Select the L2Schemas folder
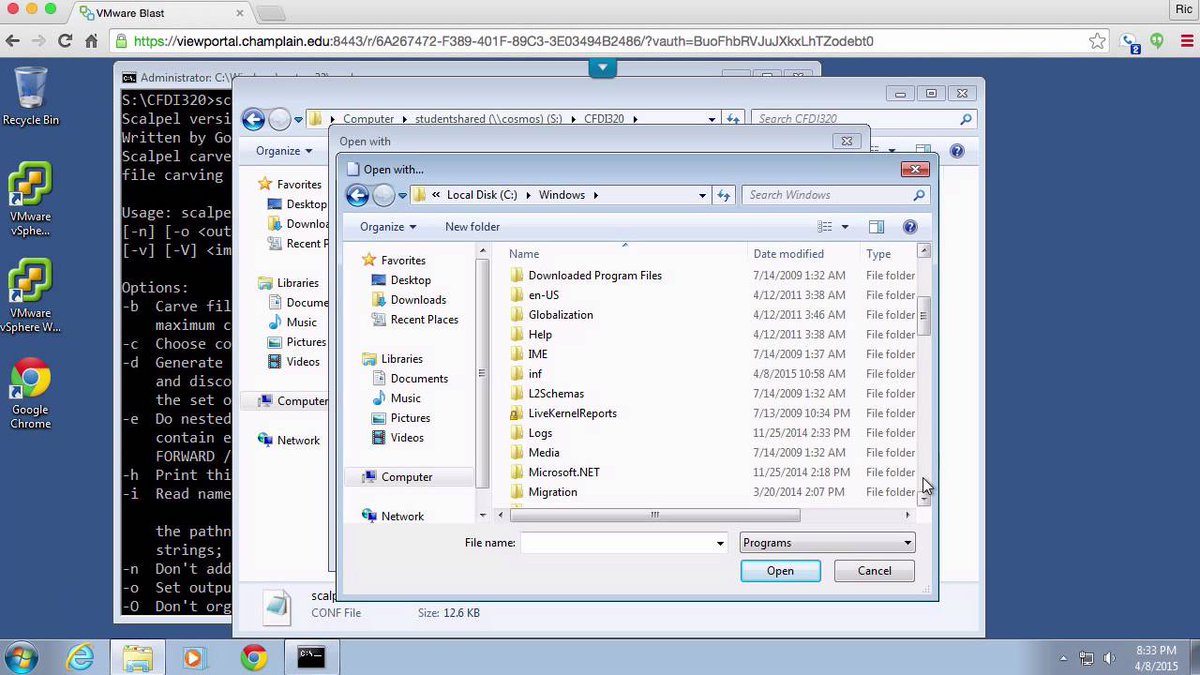This screenshot has width=1200, height=675. tap(556, 394)
